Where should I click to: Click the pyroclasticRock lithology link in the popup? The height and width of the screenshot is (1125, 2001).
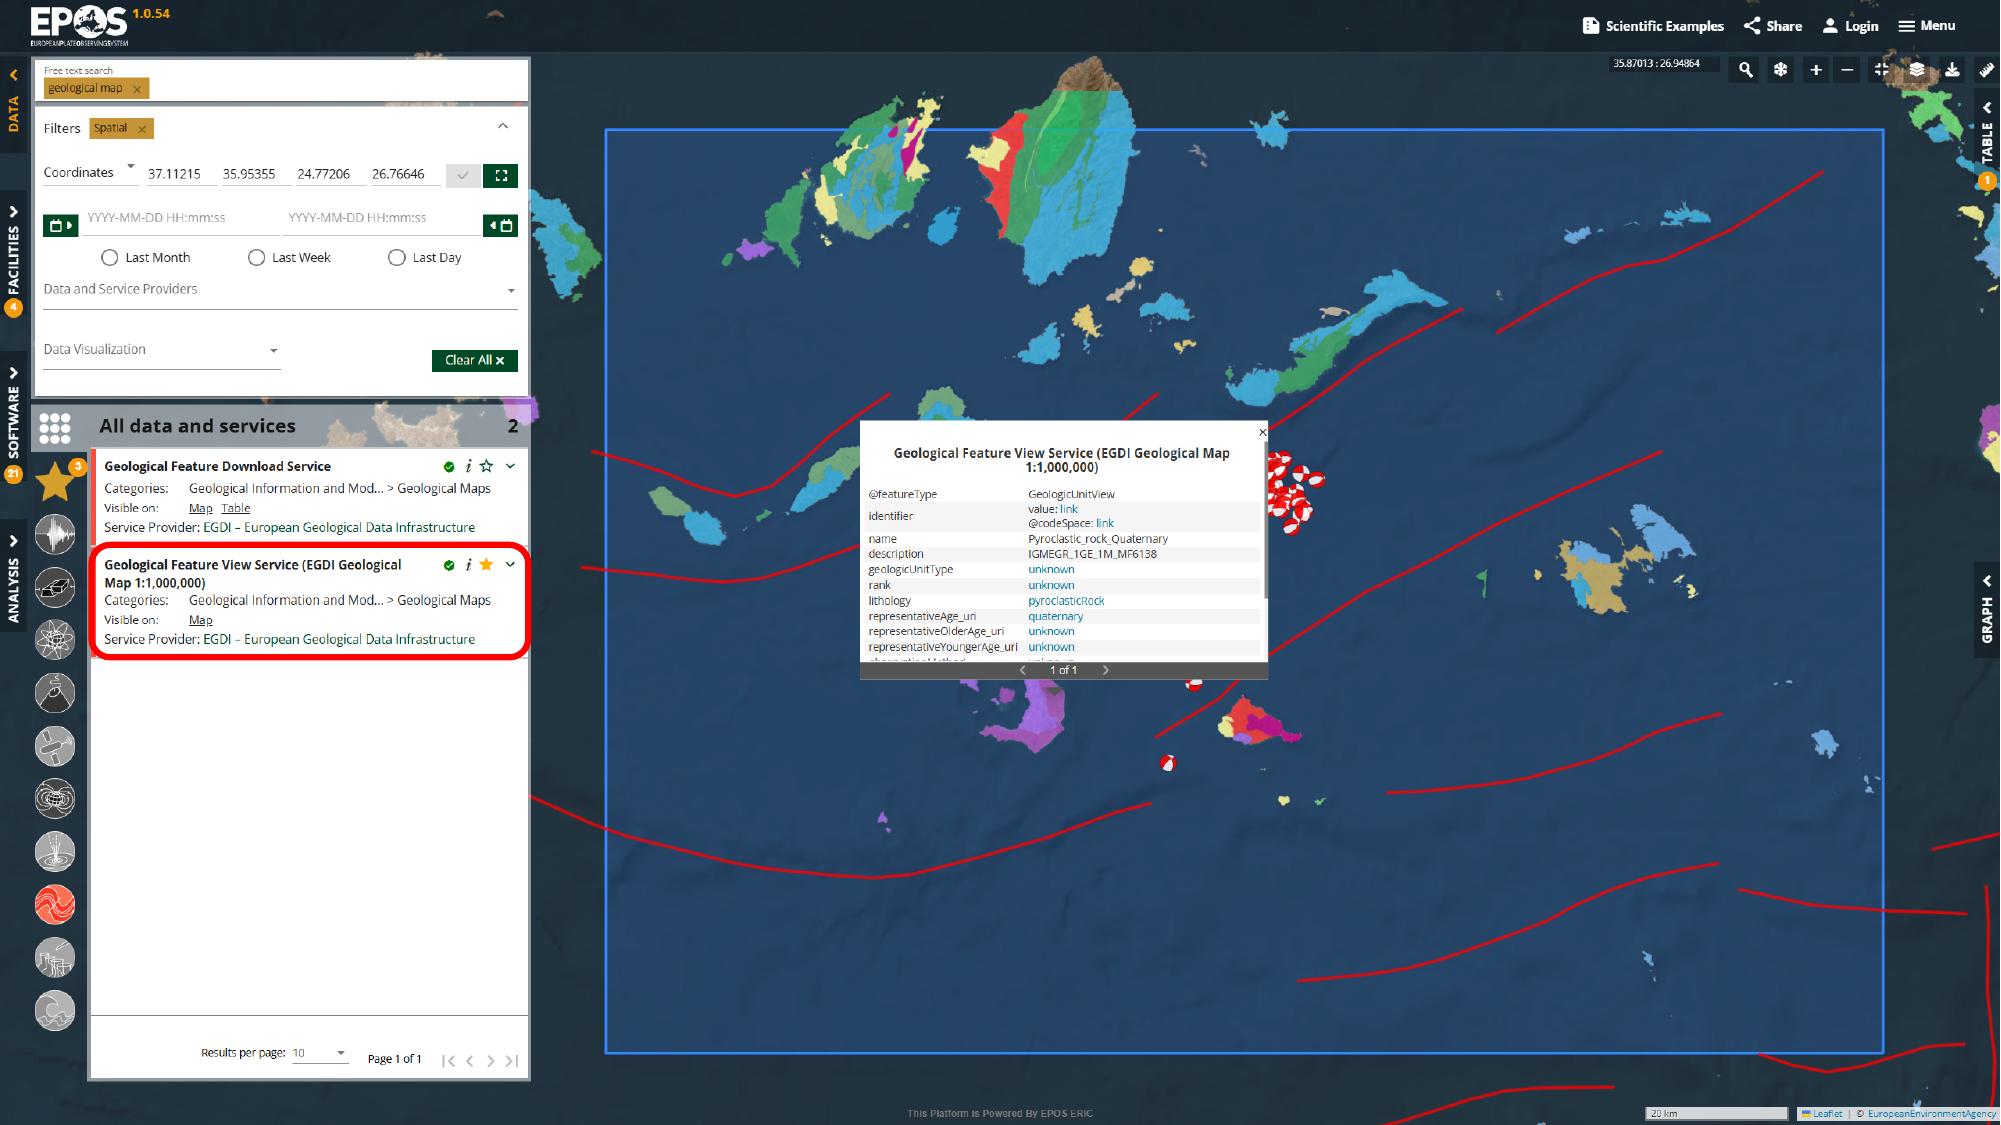point(1066,600)
